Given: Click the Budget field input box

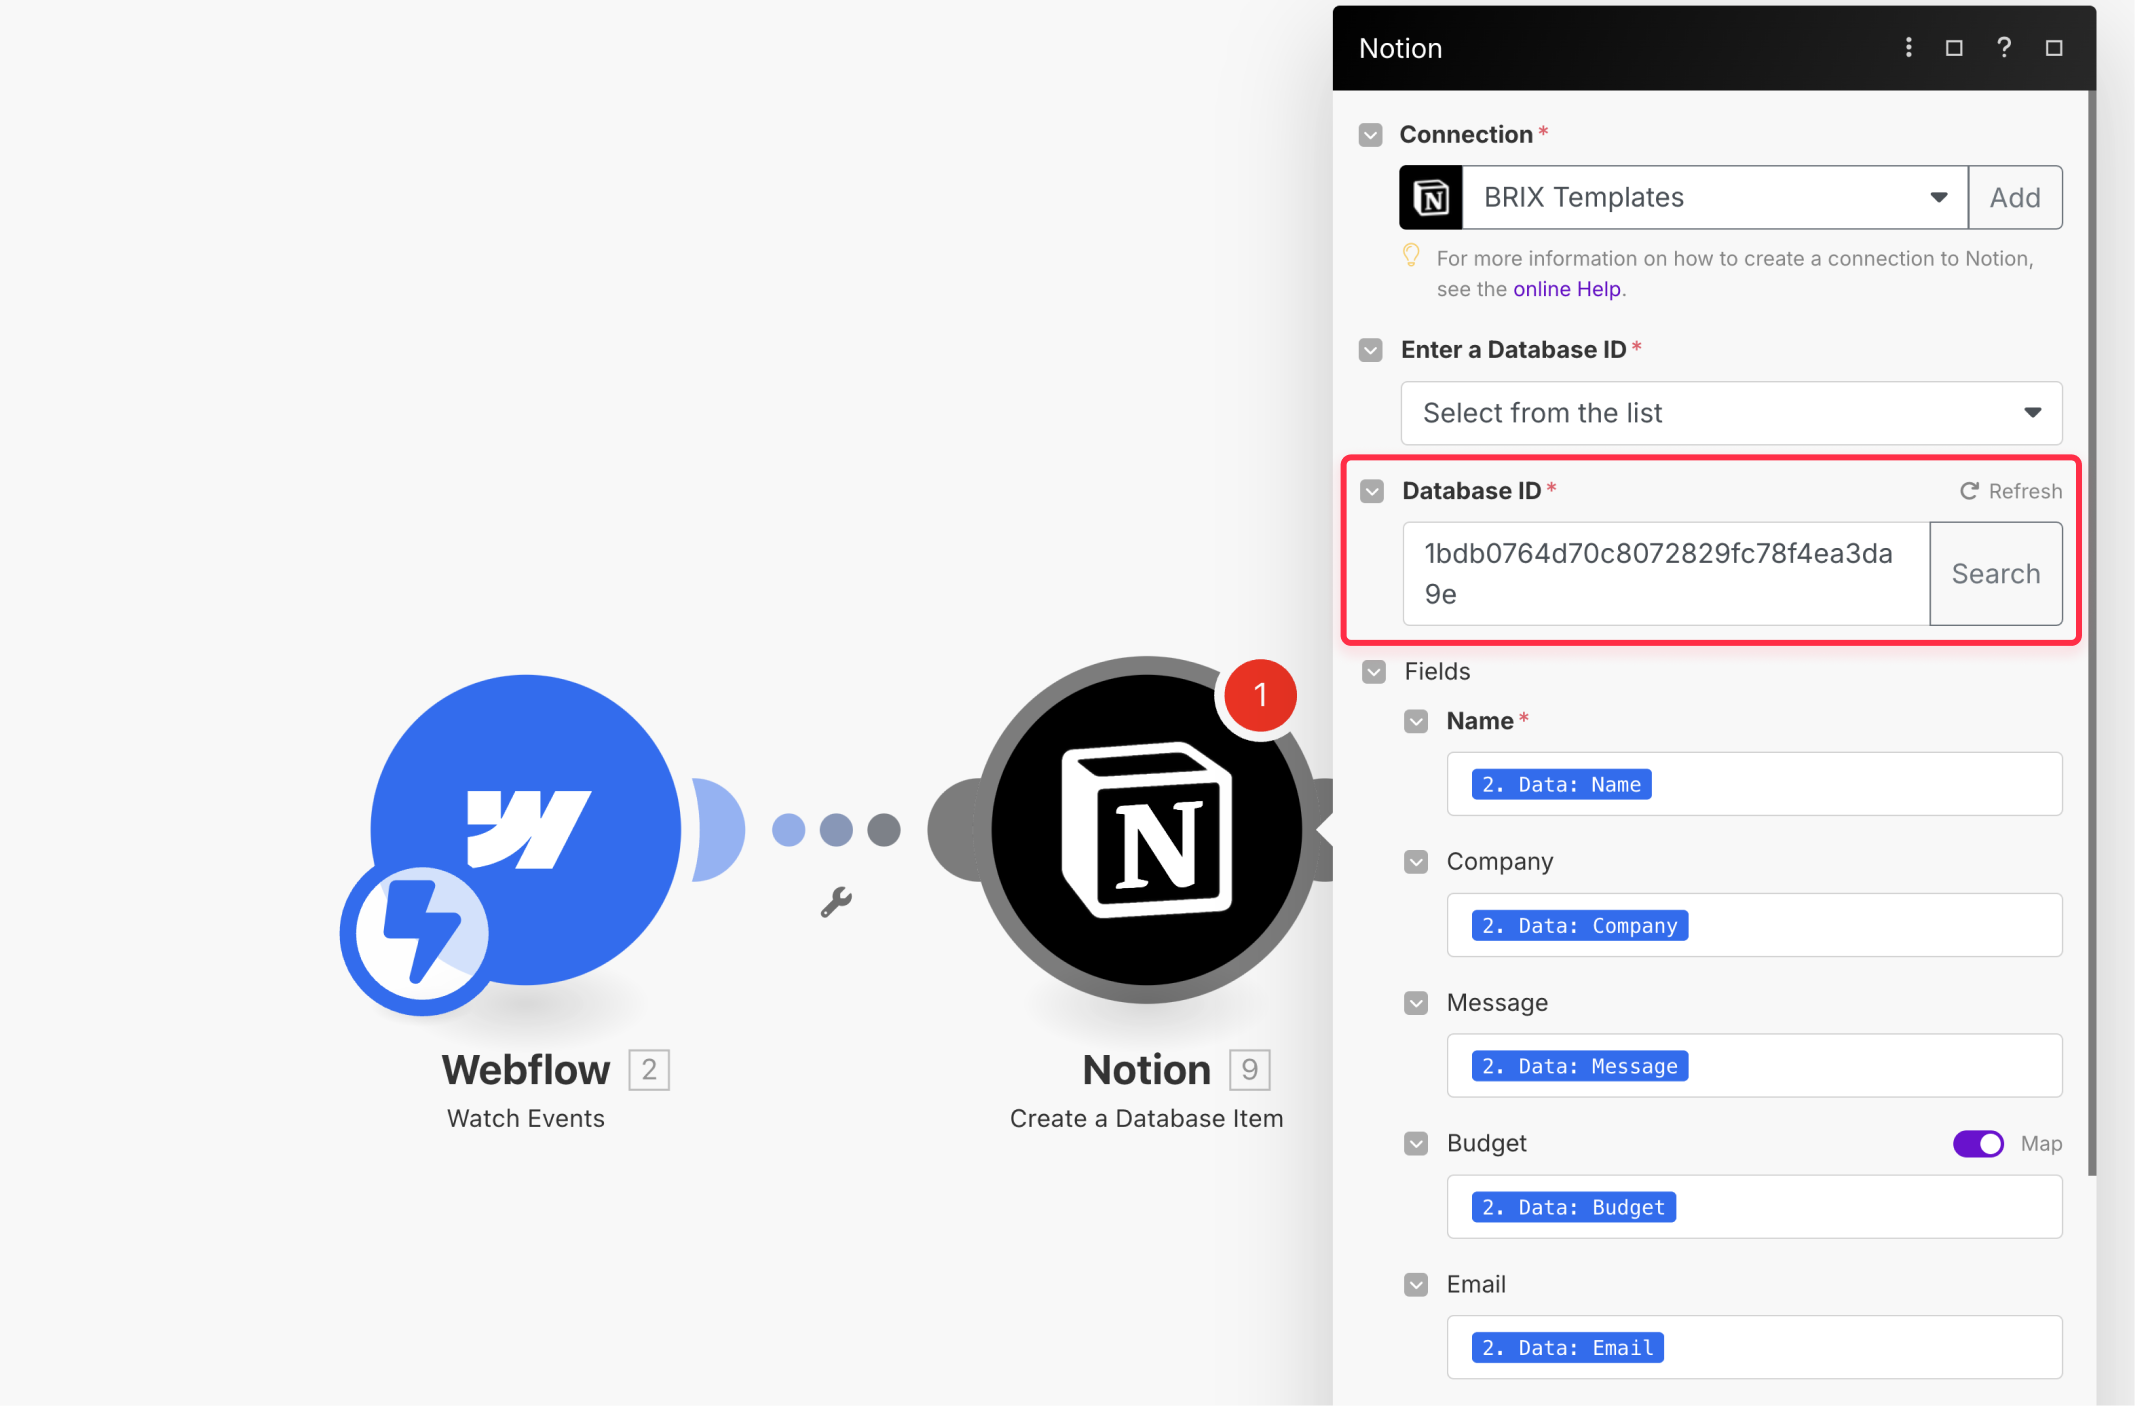Looking at the screenshot, I should pyautogui.click(x=1754, y=1207).
